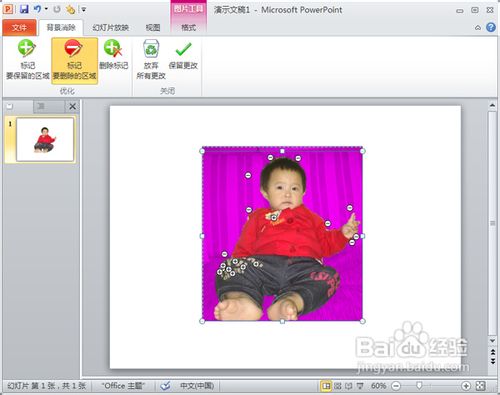
Task: Click "Office 主题" in status bar
Action: coord(123,386)
